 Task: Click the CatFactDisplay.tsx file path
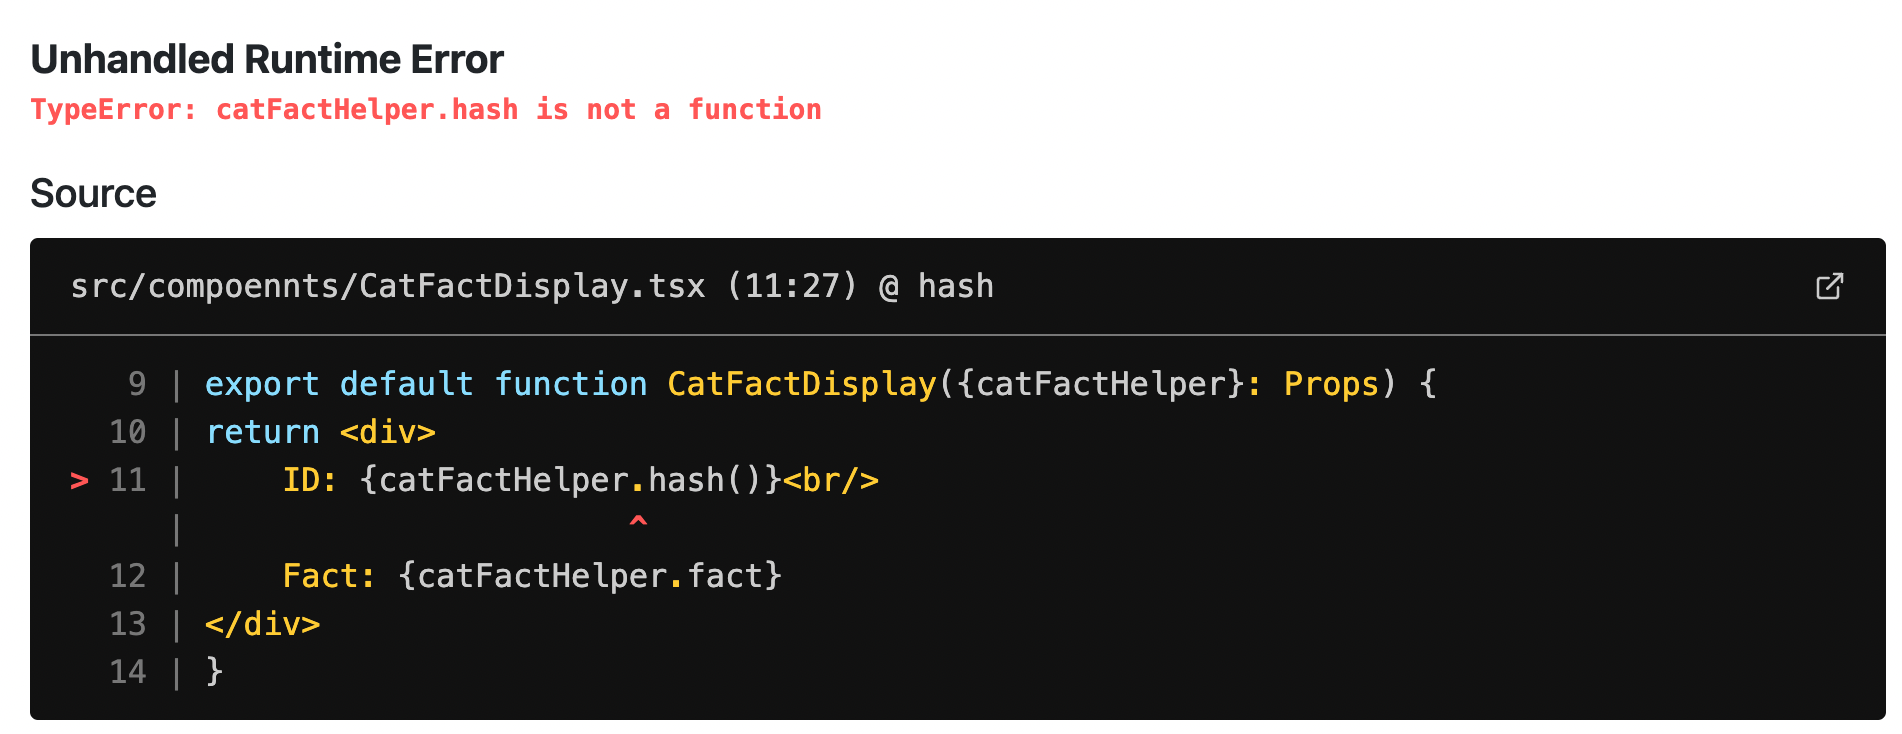[x=388, y=287]
